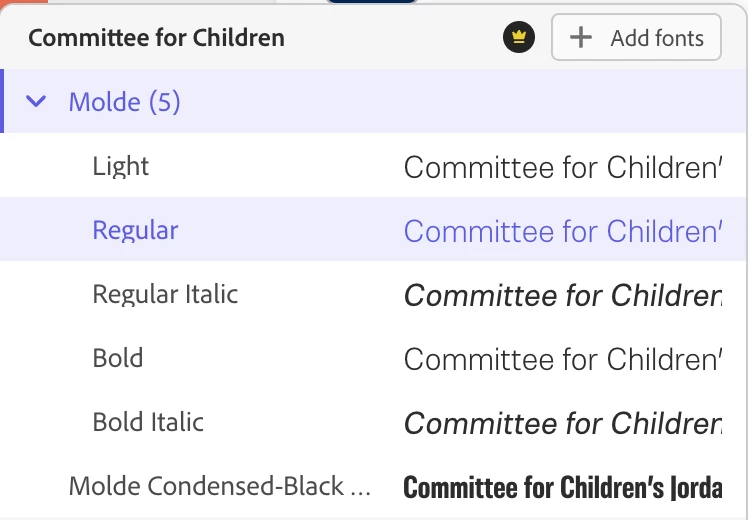Screen dimensions: 748x520
Task: Choose the Bold Italic style
Action: [x=148, y=422]
